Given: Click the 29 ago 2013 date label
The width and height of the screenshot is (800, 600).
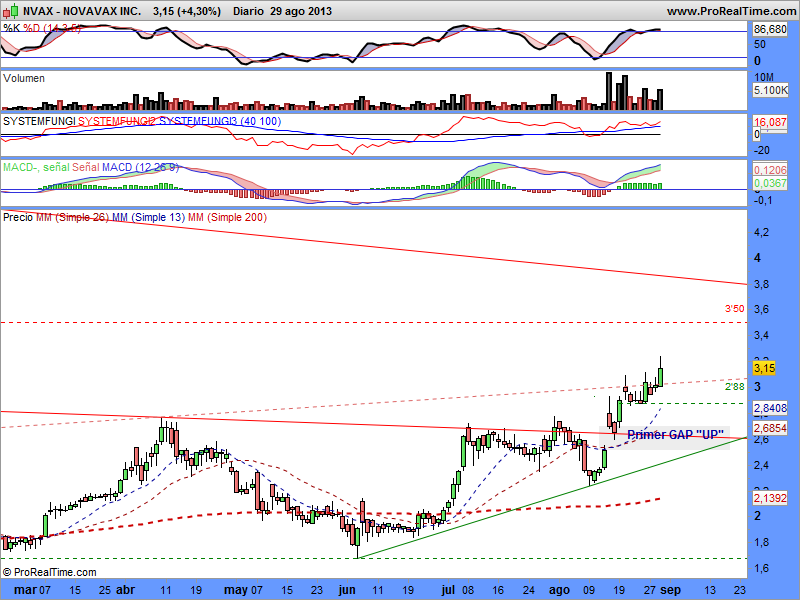Looking at the screenshot, I should 301,11.
